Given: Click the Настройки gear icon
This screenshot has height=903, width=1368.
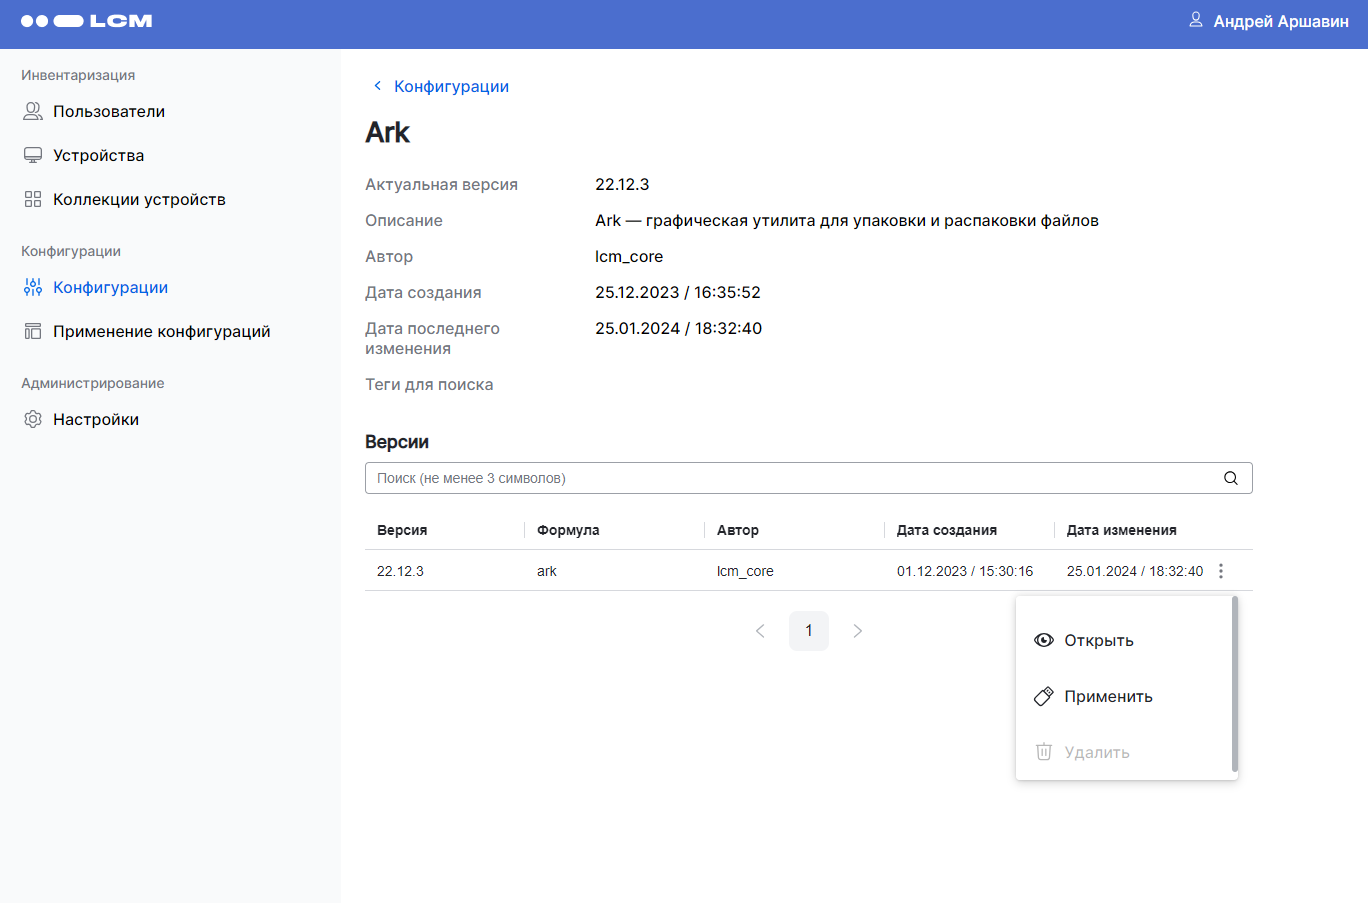Looking at the screenshot, I should (33, 419).
